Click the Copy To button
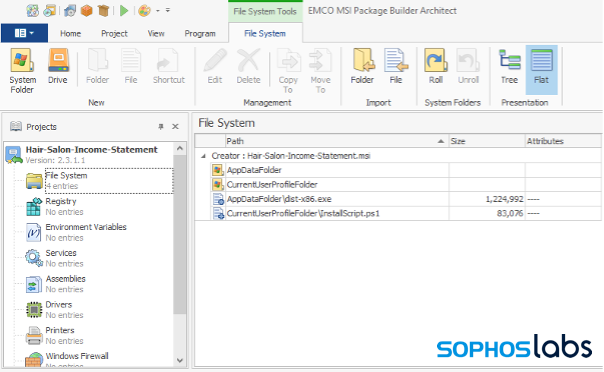 [288, 71]
